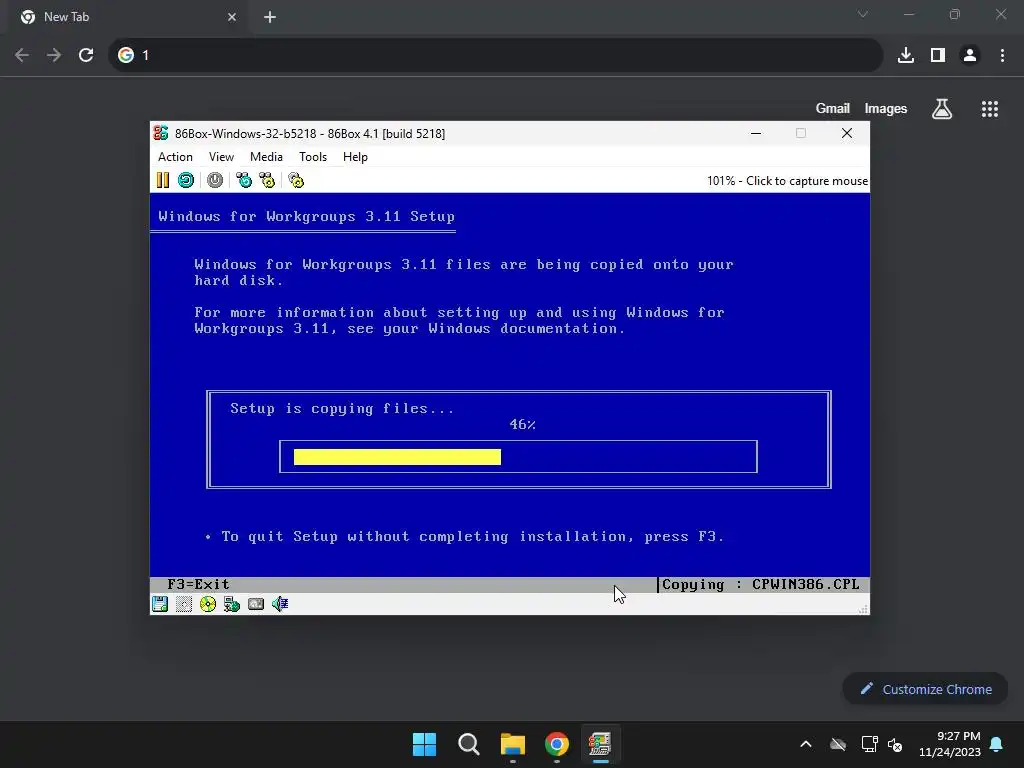Open Search Labs flask icon
Screen dimensions: 1024x768
click(942, 109)
